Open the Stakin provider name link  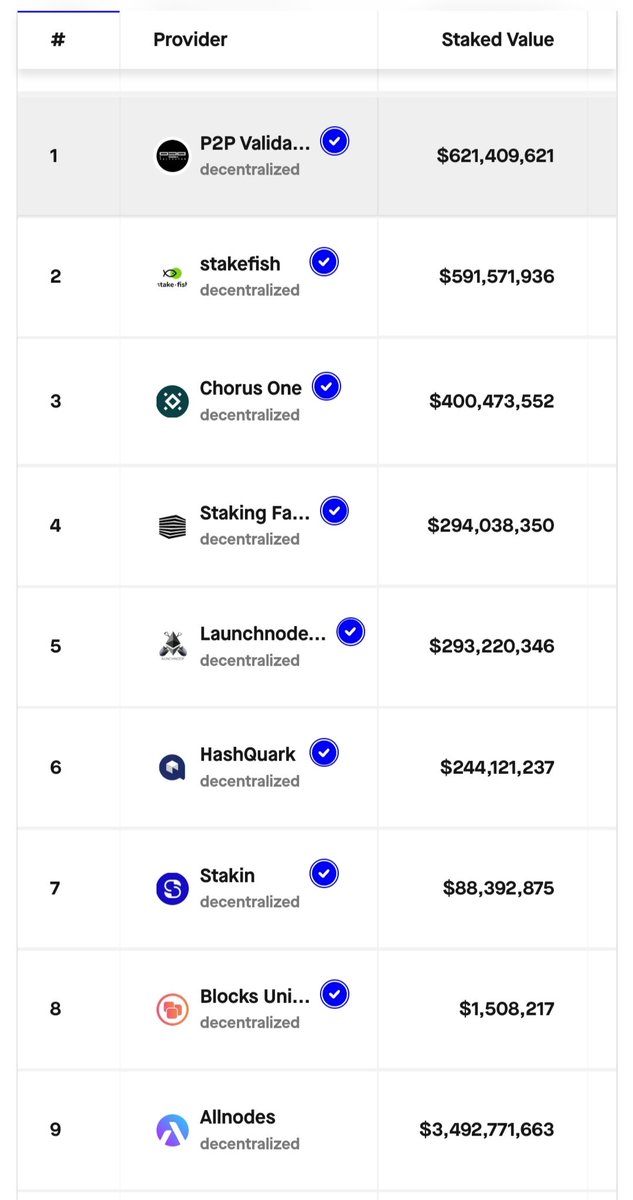pyautogui.click(x=227, y=875)
